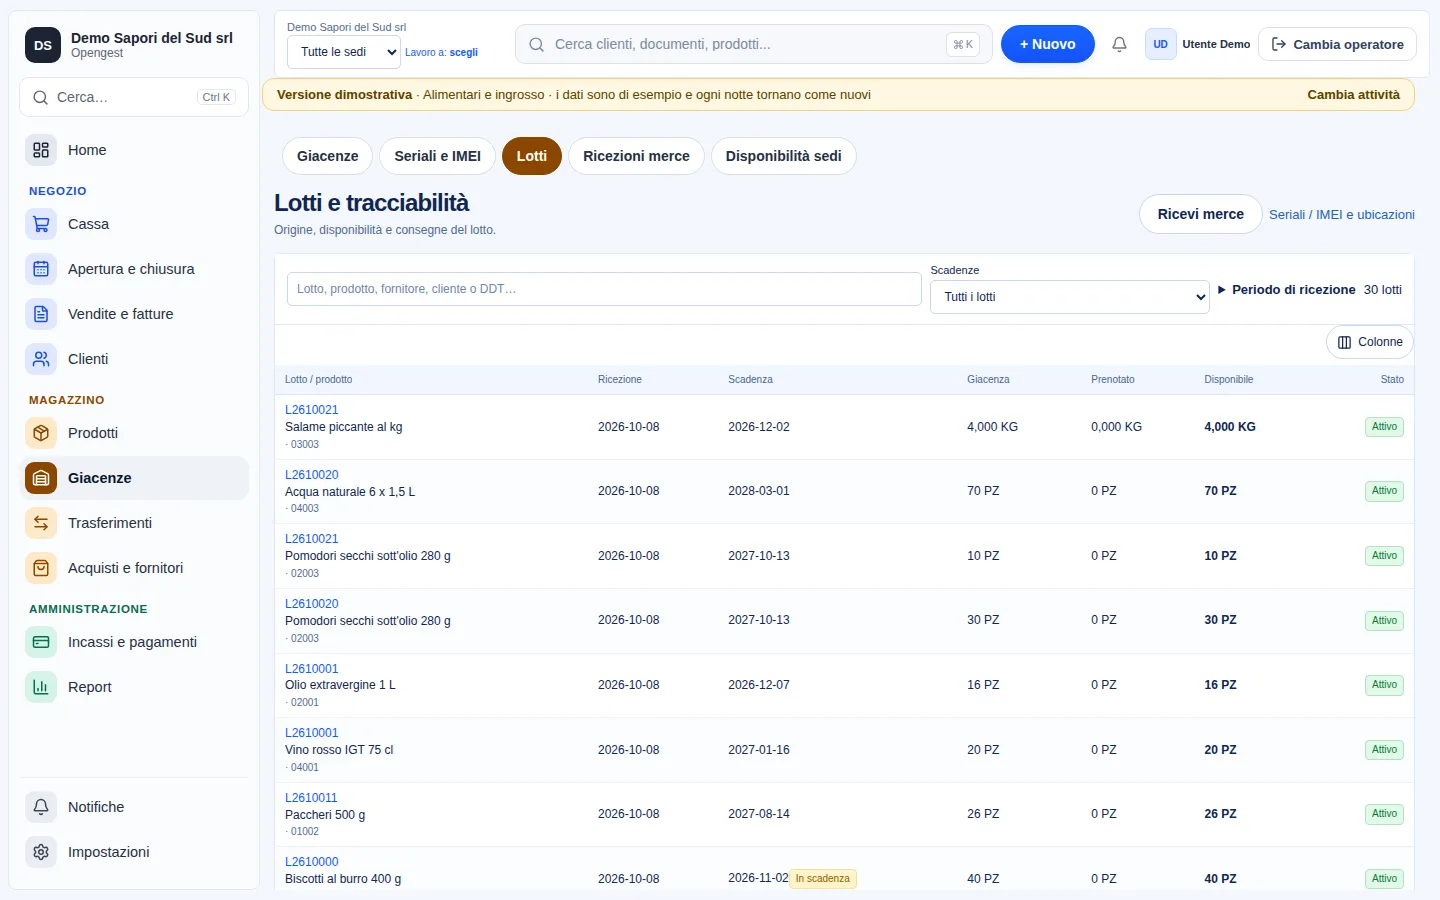Click the Ricevi merce button
The image size is (1440, 900).
tap(1201, 214)
